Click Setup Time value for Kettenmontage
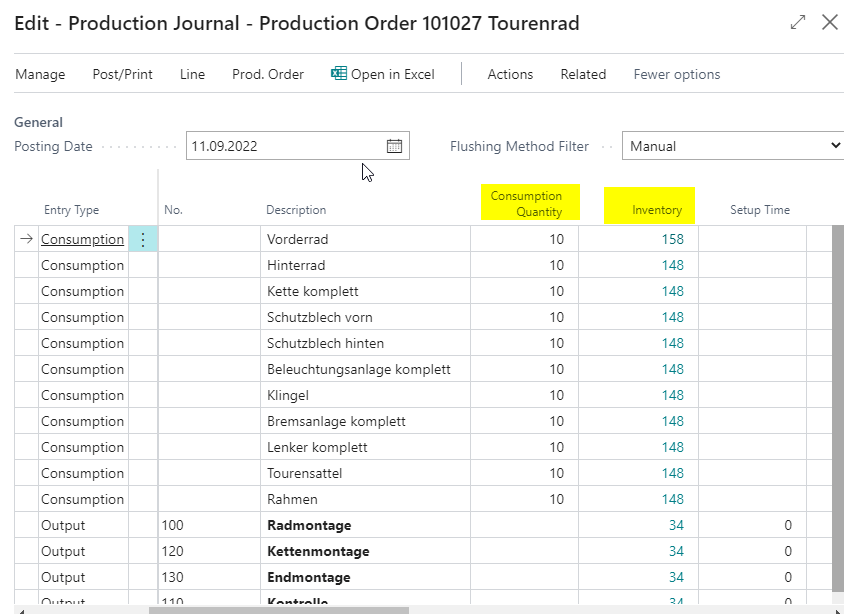This screenshot has width=844, height=614. [x=787, y=551]
